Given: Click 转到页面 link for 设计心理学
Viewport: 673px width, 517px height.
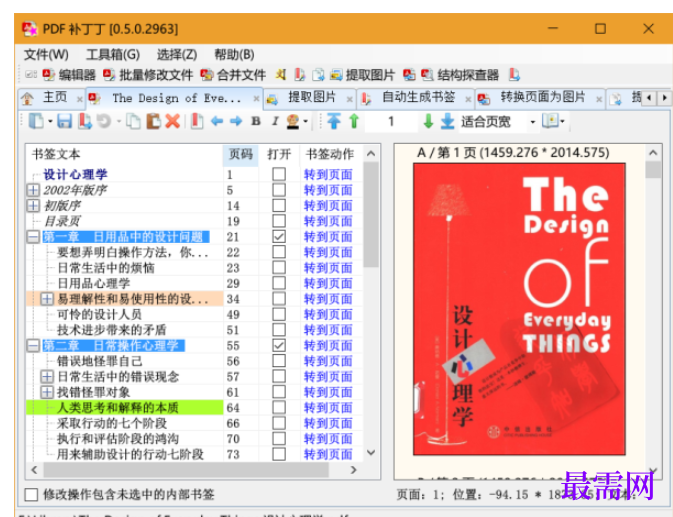Looking at the screenshot, I should (328, 174).
